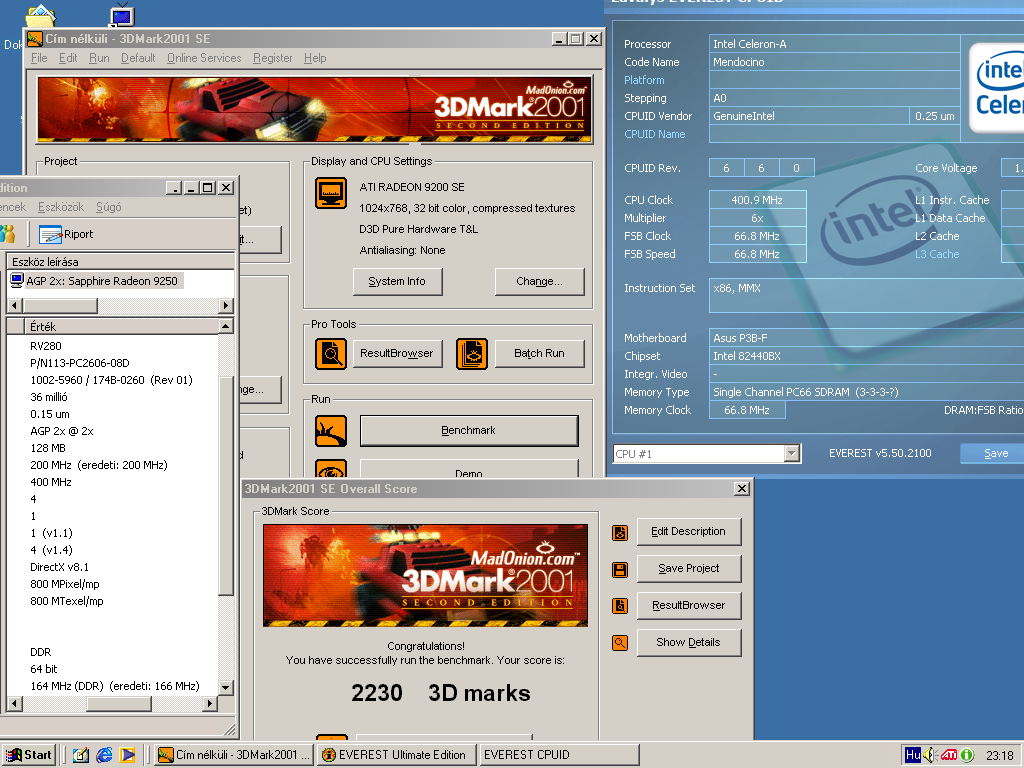Click the ResultBrowser magnifier icon in Pro Tools

click(x=330, y=353)
